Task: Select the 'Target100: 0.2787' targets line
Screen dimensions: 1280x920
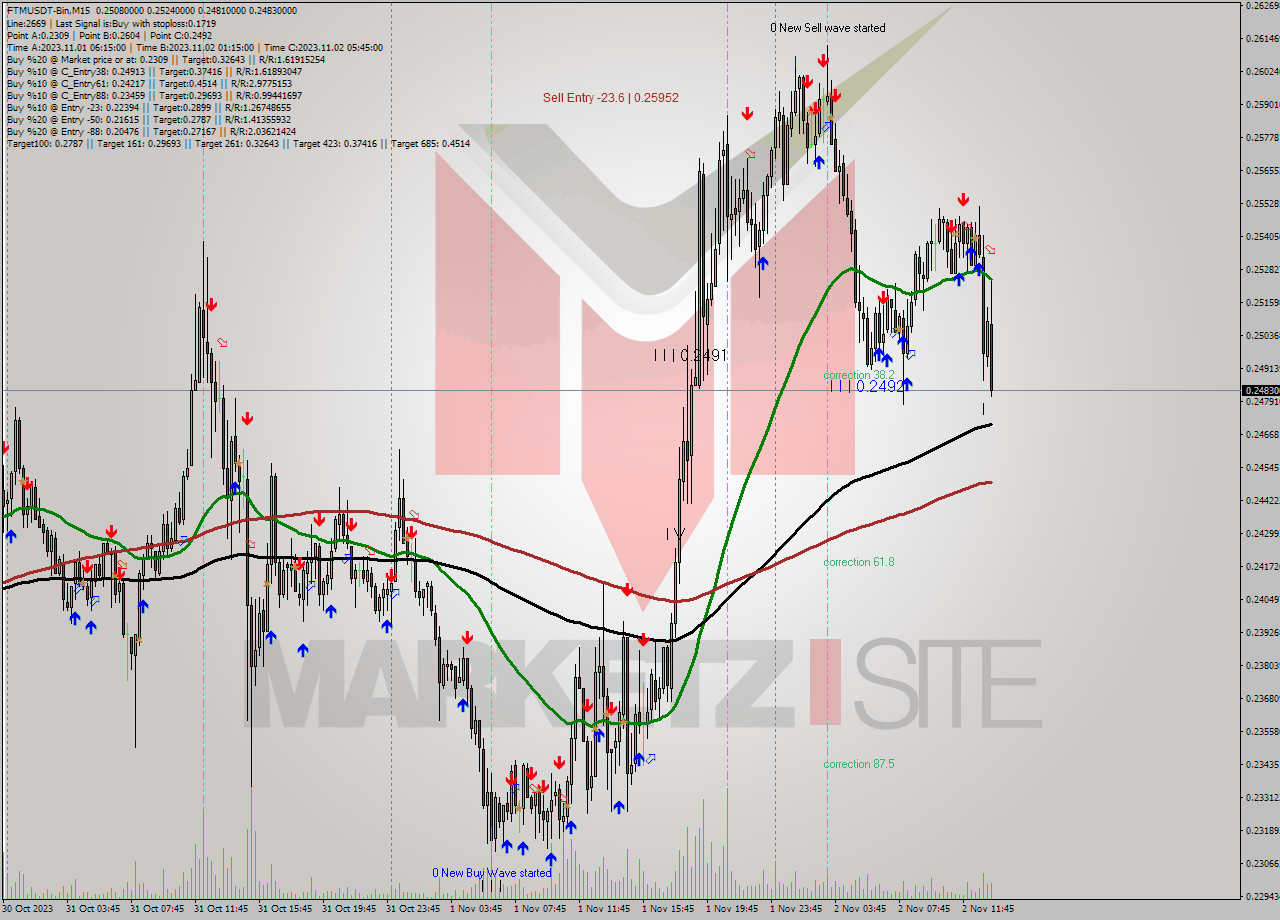Action: coord(238,143)
